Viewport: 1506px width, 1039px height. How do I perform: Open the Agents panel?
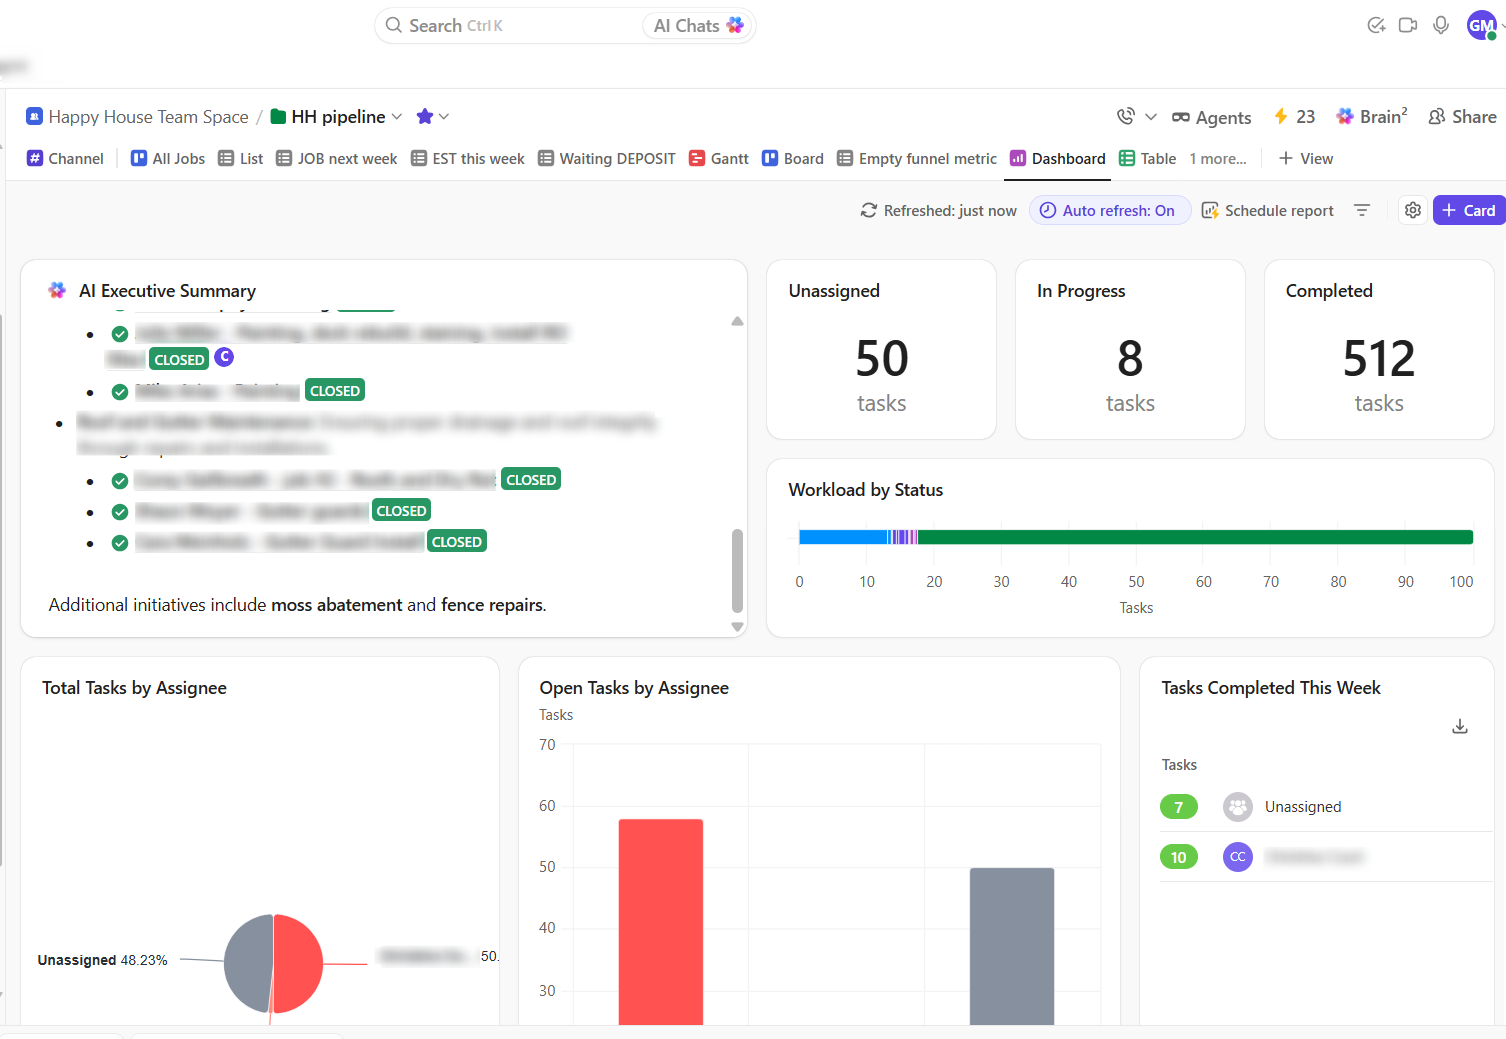point(1212,117)
